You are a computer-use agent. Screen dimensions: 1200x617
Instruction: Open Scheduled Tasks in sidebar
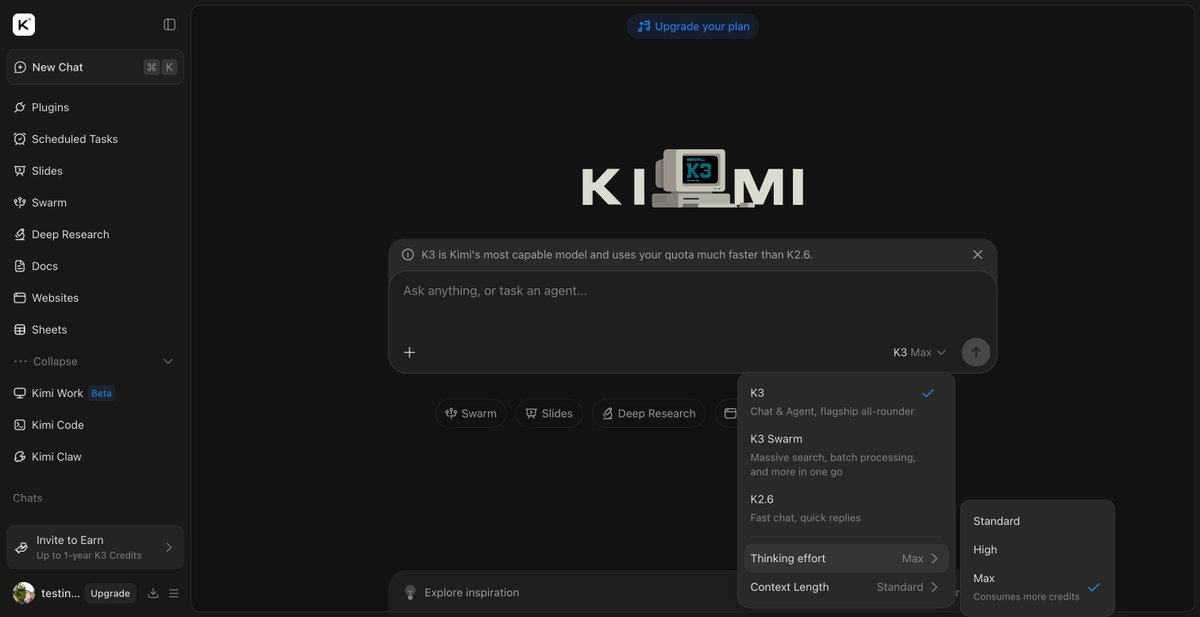[x=95, y=139]
